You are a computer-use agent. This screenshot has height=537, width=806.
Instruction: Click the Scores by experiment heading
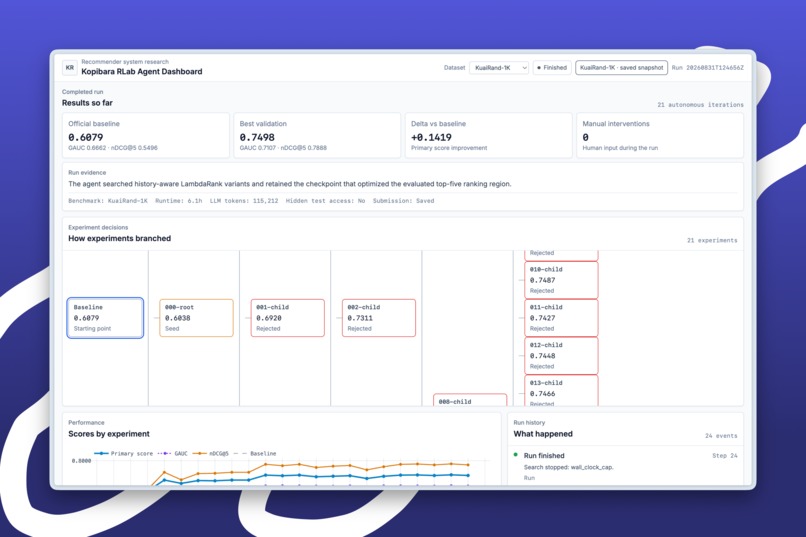click(109, 434)
